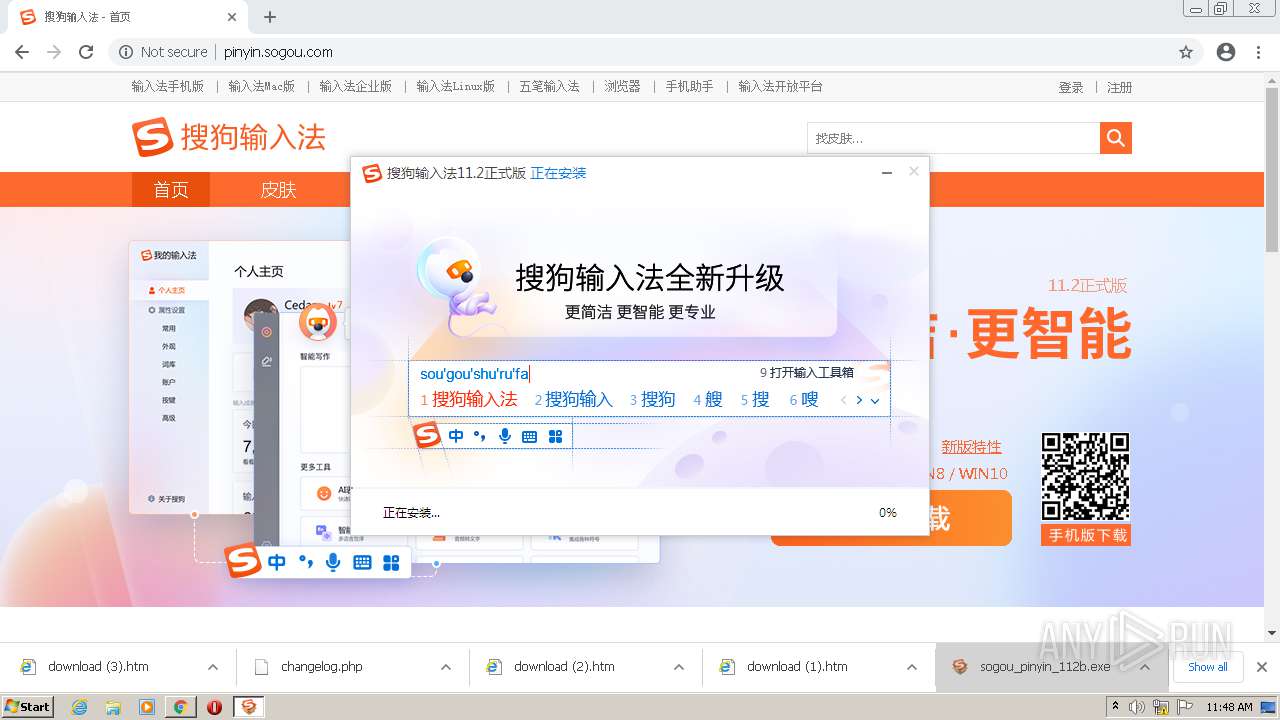Click Show all downloads button

1208,667
